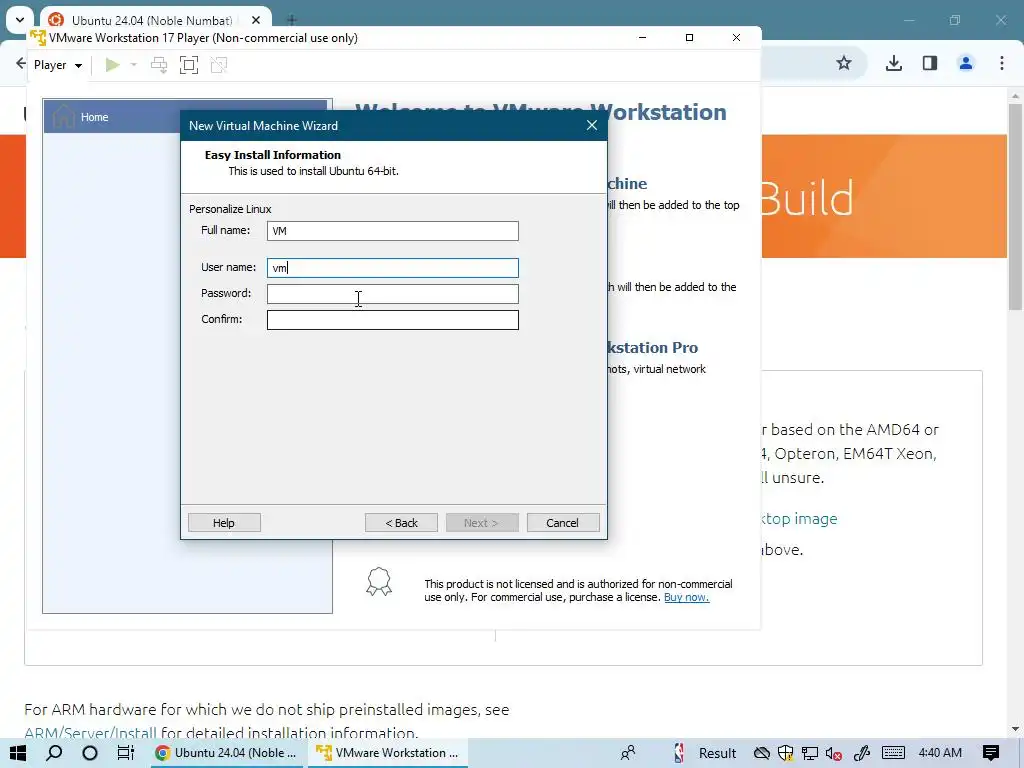Click the Help button in wizard
This screenshot has width=1024, height=768.
[224, 522]
